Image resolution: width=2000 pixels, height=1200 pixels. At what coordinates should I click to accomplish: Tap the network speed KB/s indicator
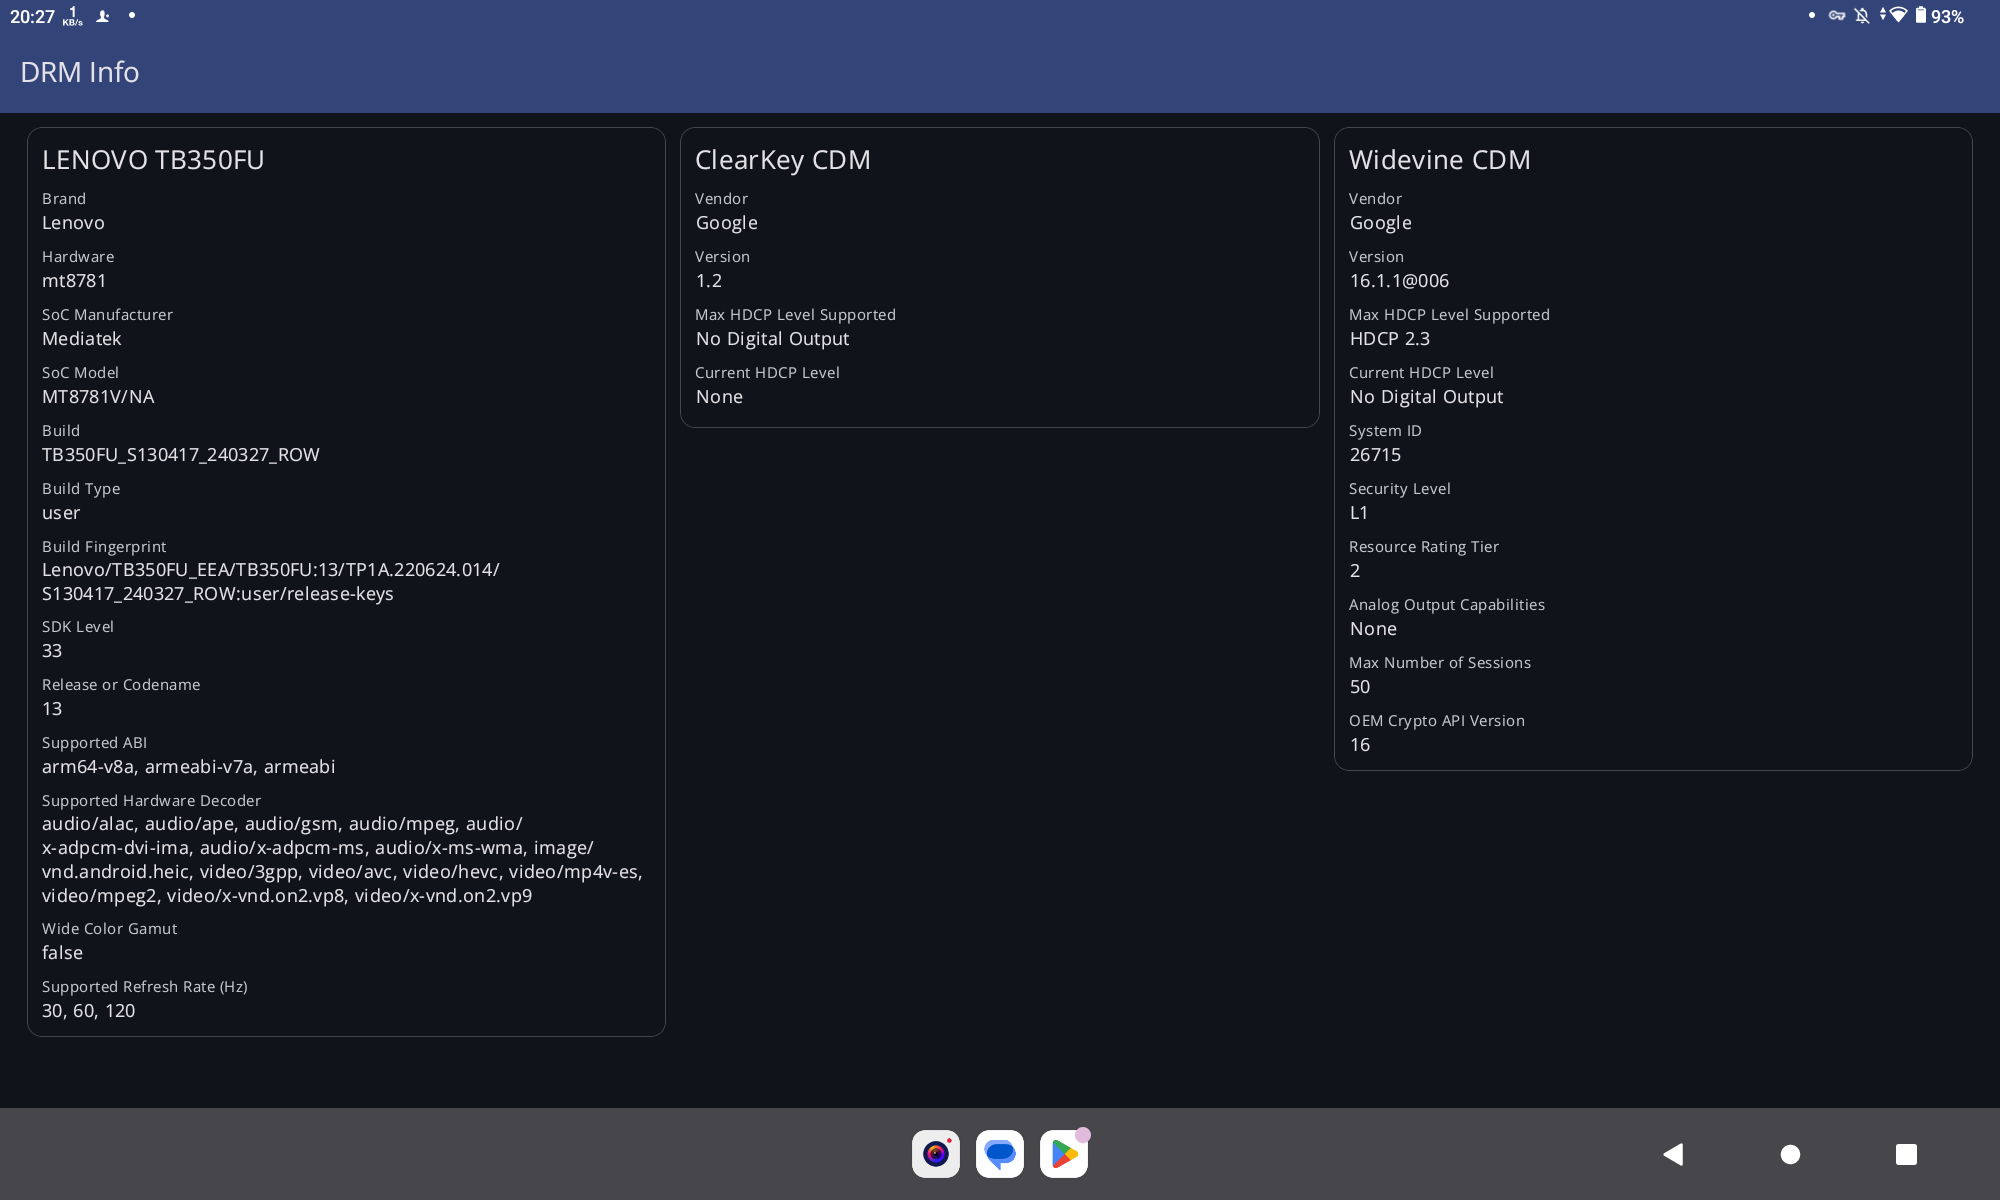pos(73,16)
